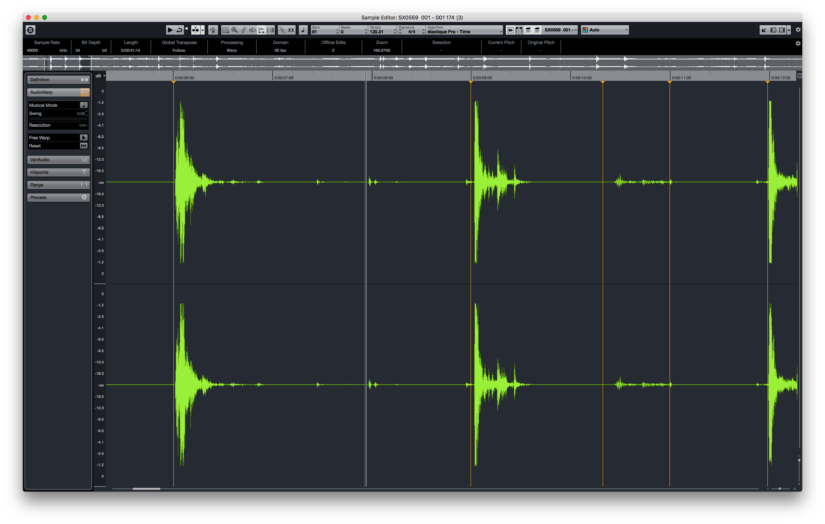The width and height of the screenshot is (825, 524).
Task: Expand the Hitpoints section
Action: [x=58, y=172]
